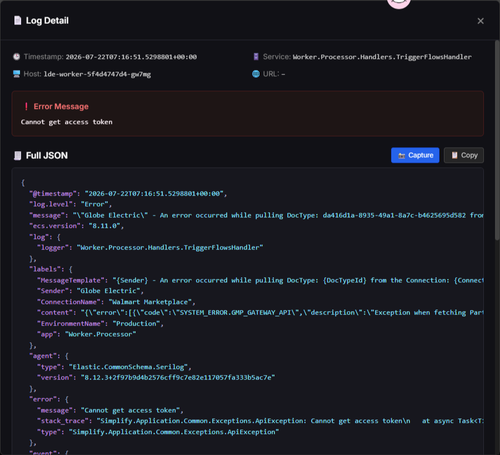The image size is (500, 455).
Task: Click the Service icon
Action: (x=256, y=57)
